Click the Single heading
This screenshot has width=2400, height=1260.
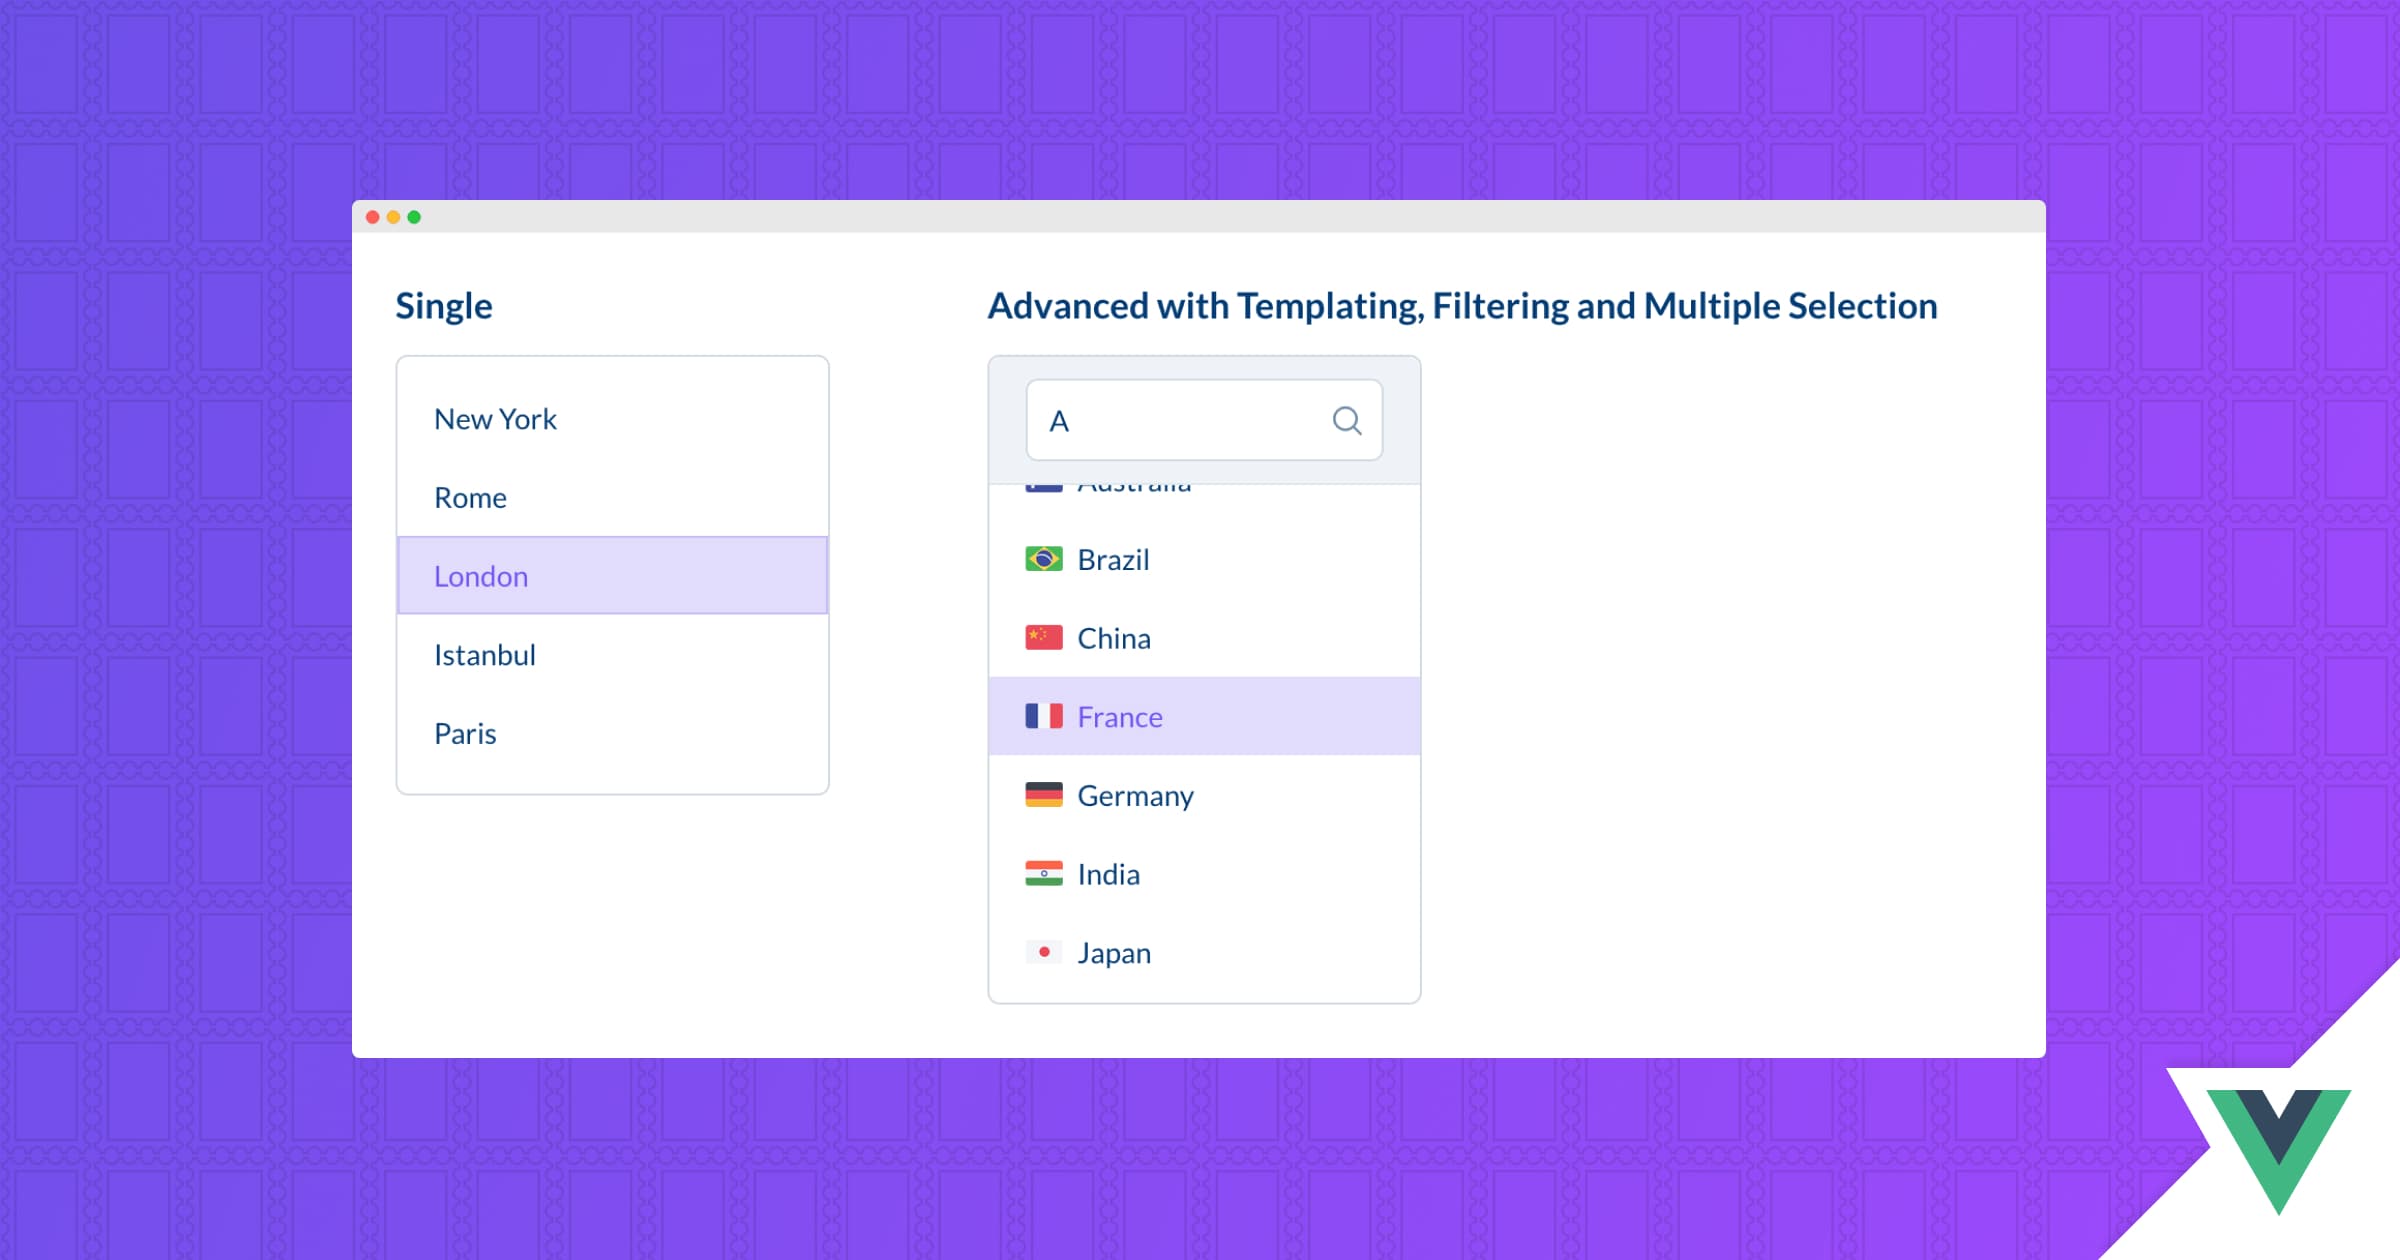pos(444,306)
